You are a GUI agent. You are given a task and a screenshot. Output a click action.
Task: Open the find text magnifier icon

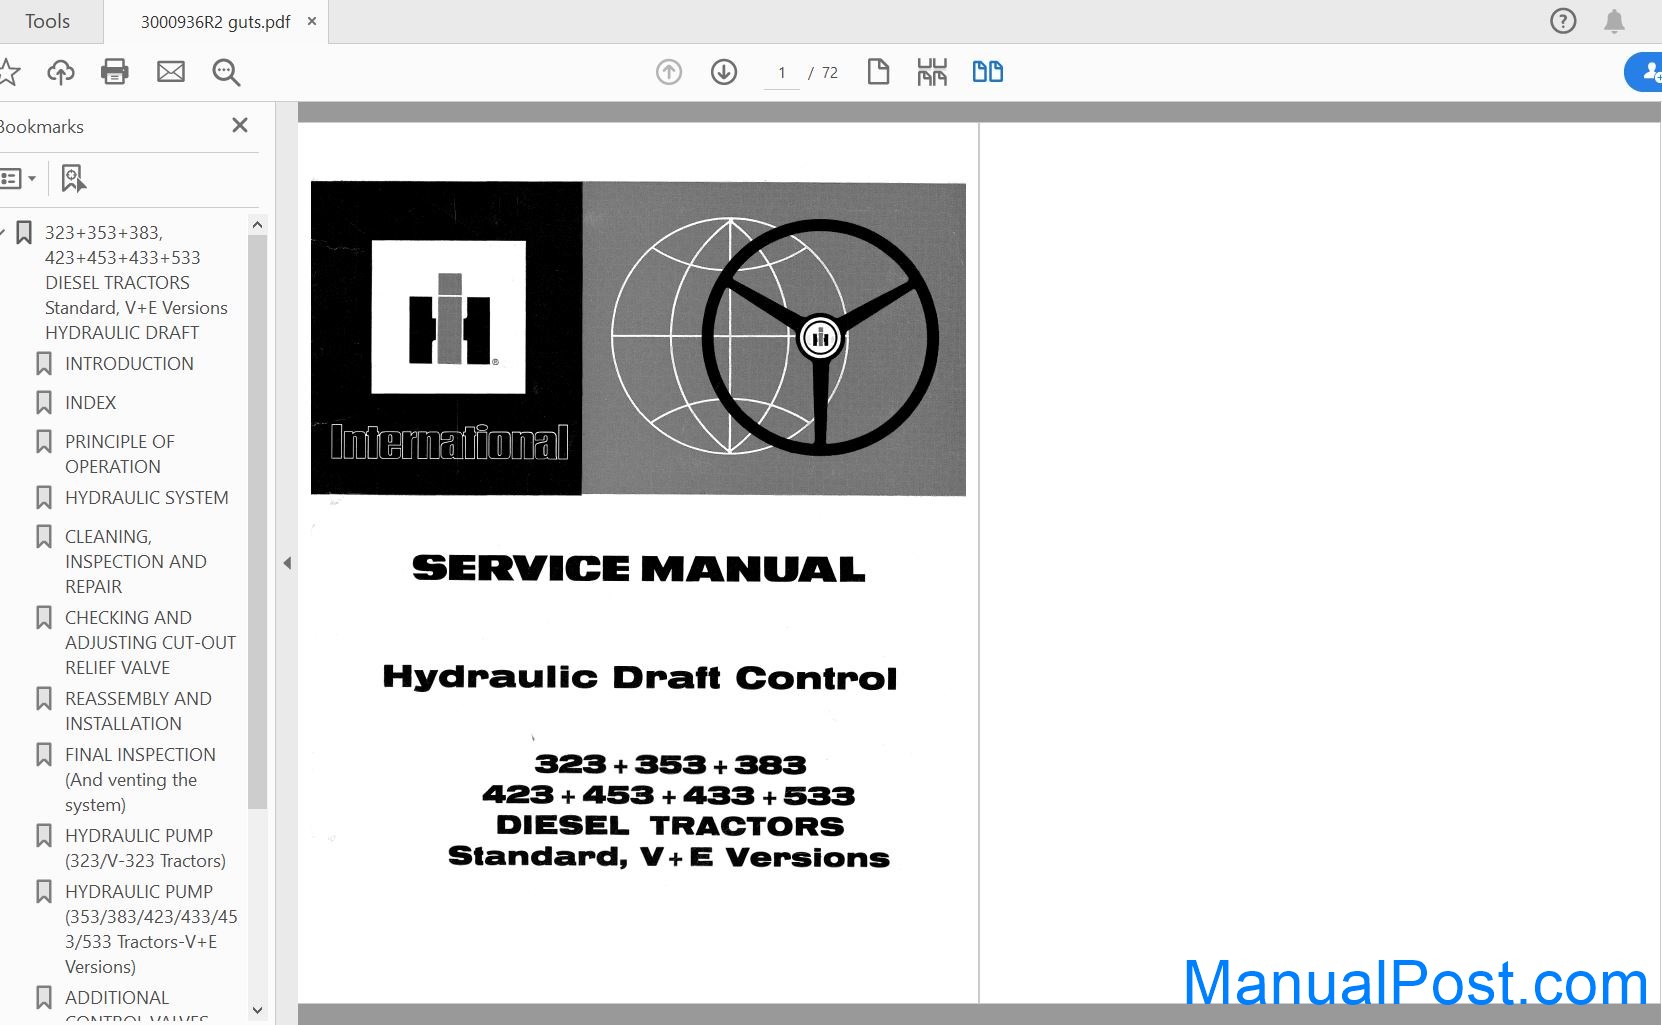(226, 72)
